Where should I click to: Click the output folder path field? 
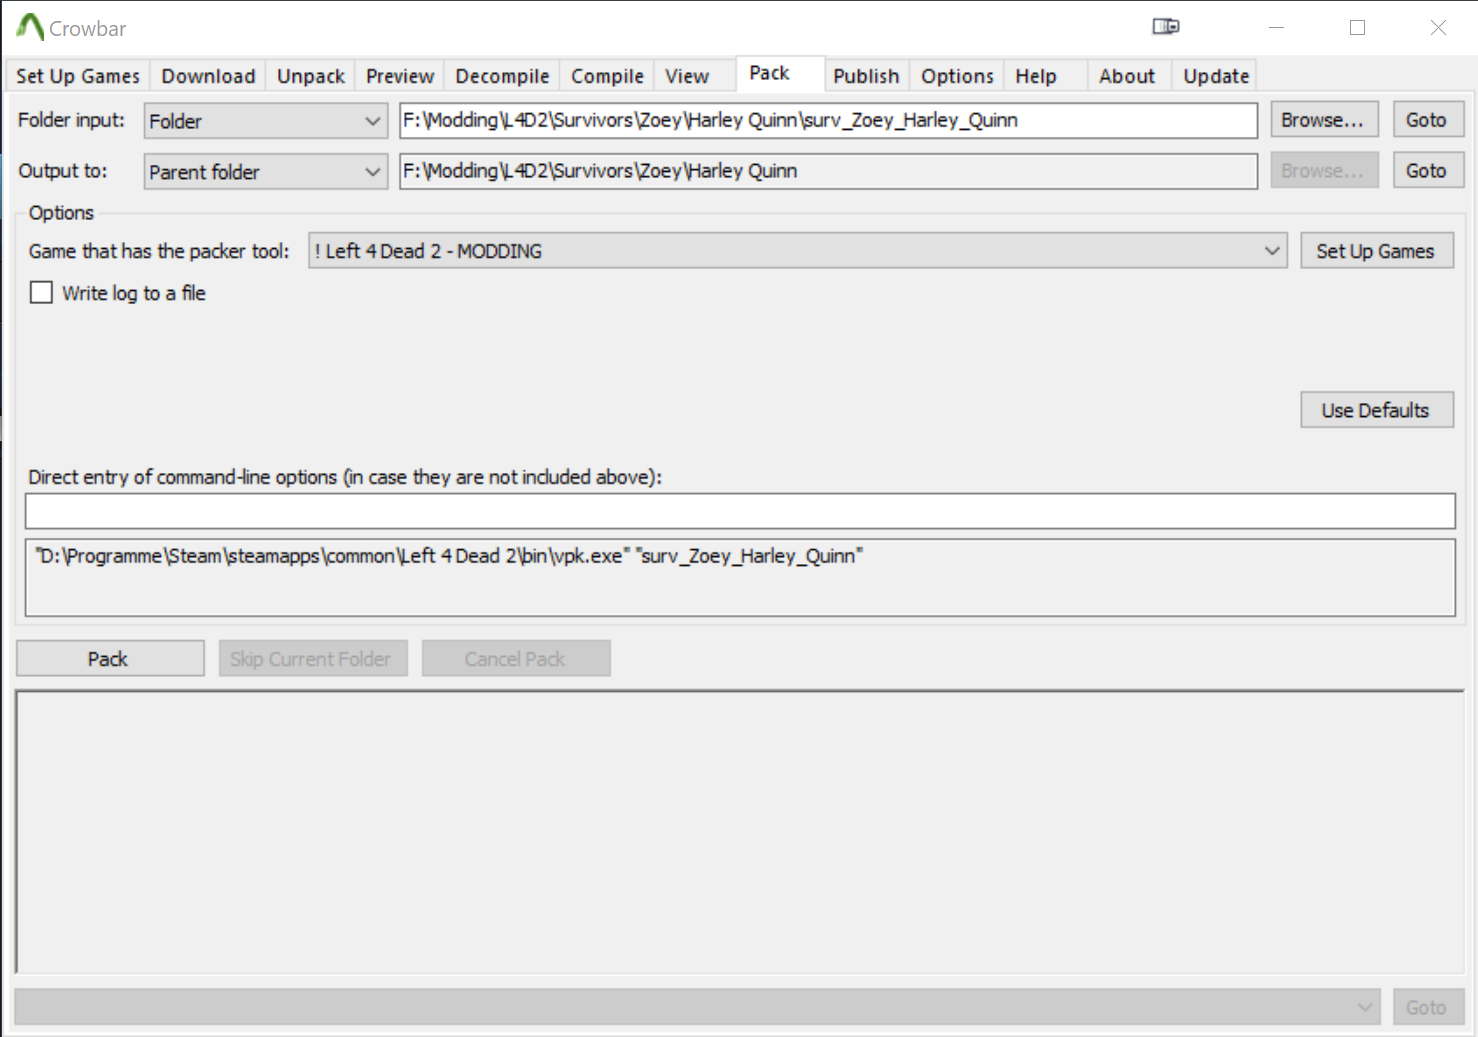[828, 171]
